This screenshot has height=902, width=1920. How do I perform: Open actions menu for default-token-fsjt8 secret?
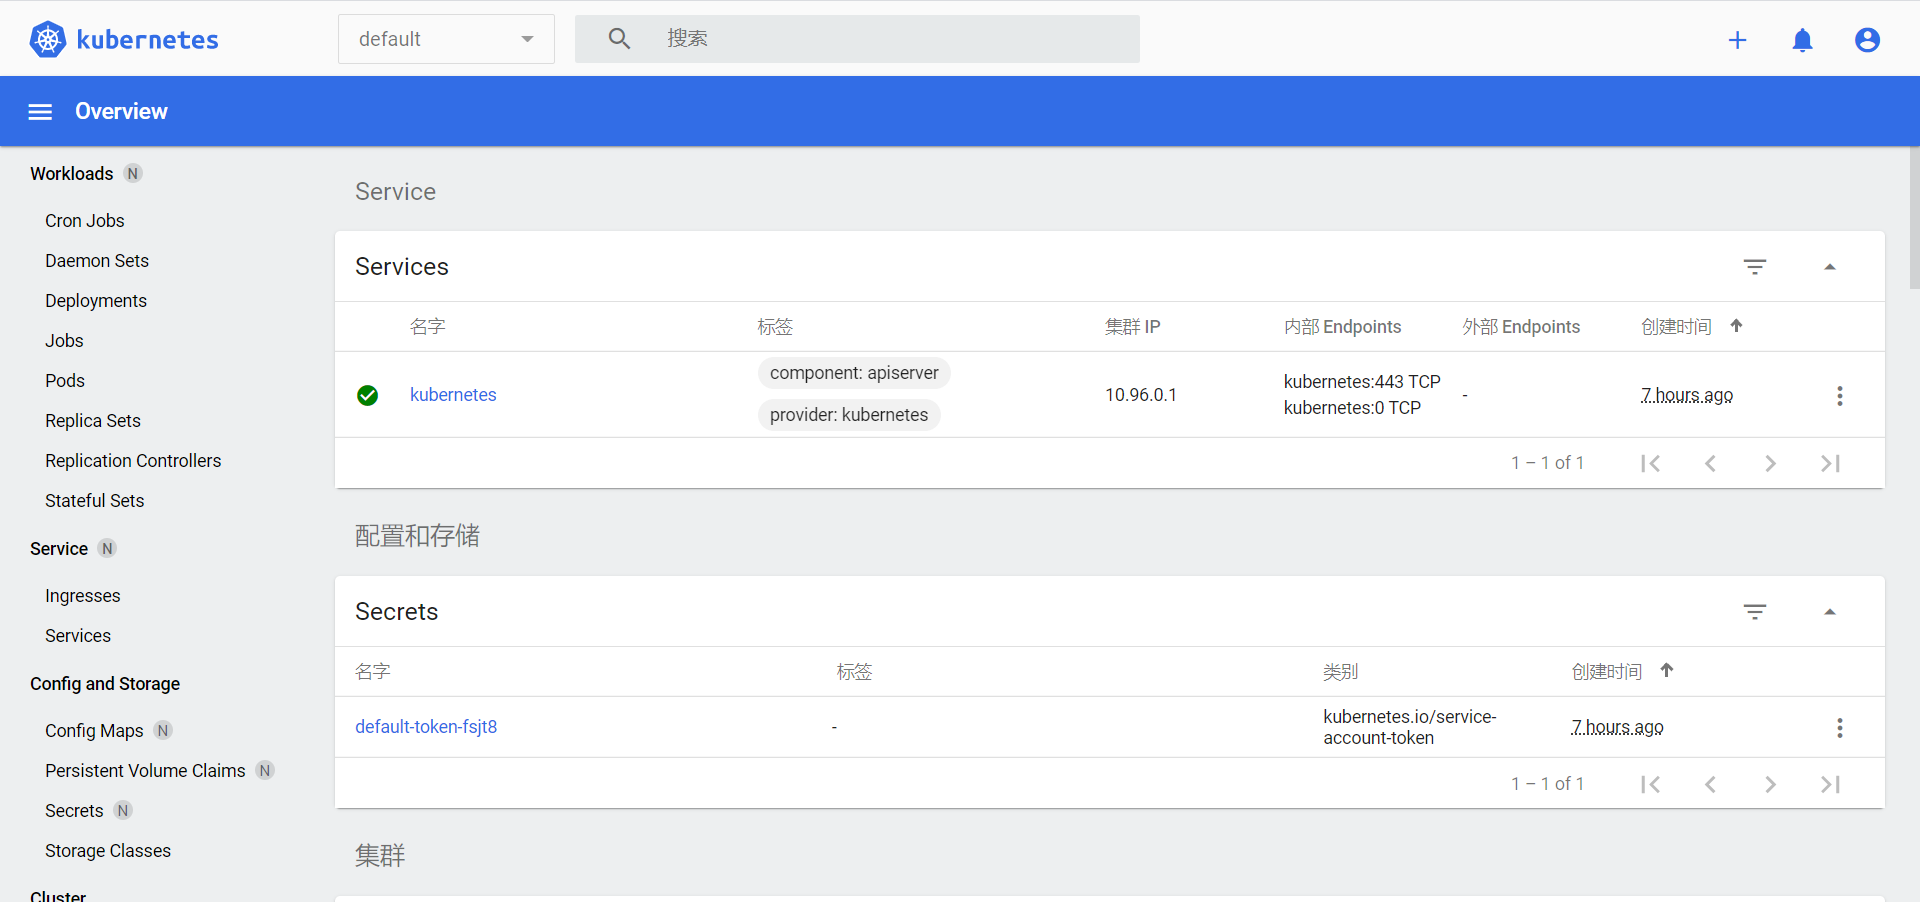1839,728
